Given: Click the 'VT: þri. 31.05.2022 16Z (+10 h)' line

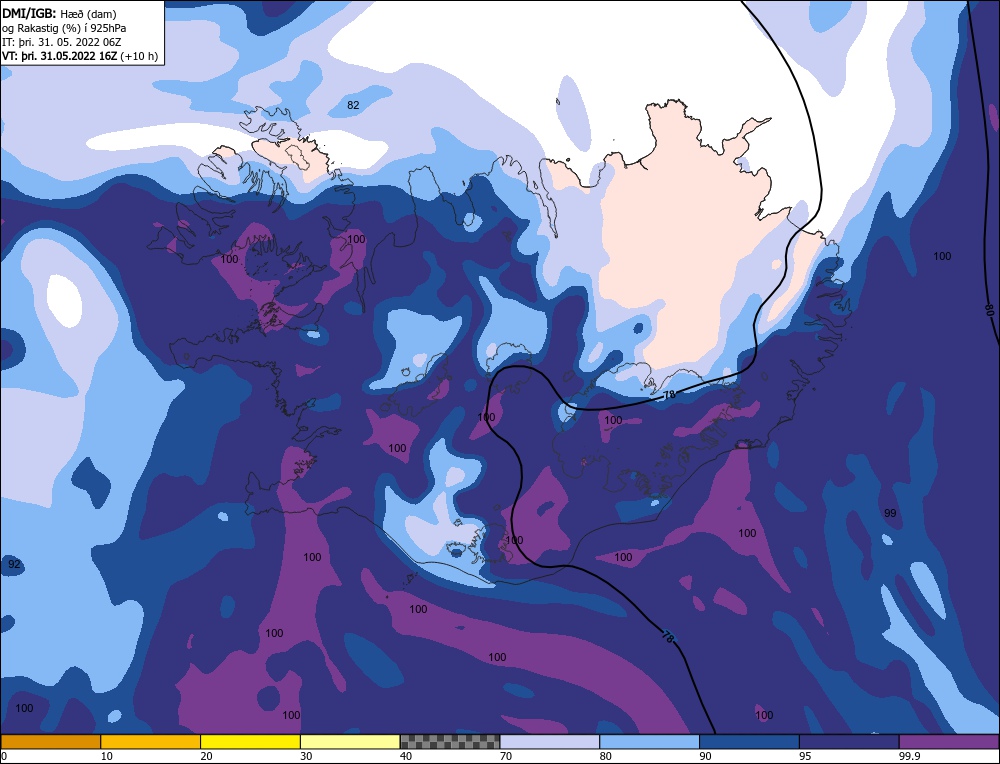Looking at the screenshot, I should pos(80,56).
